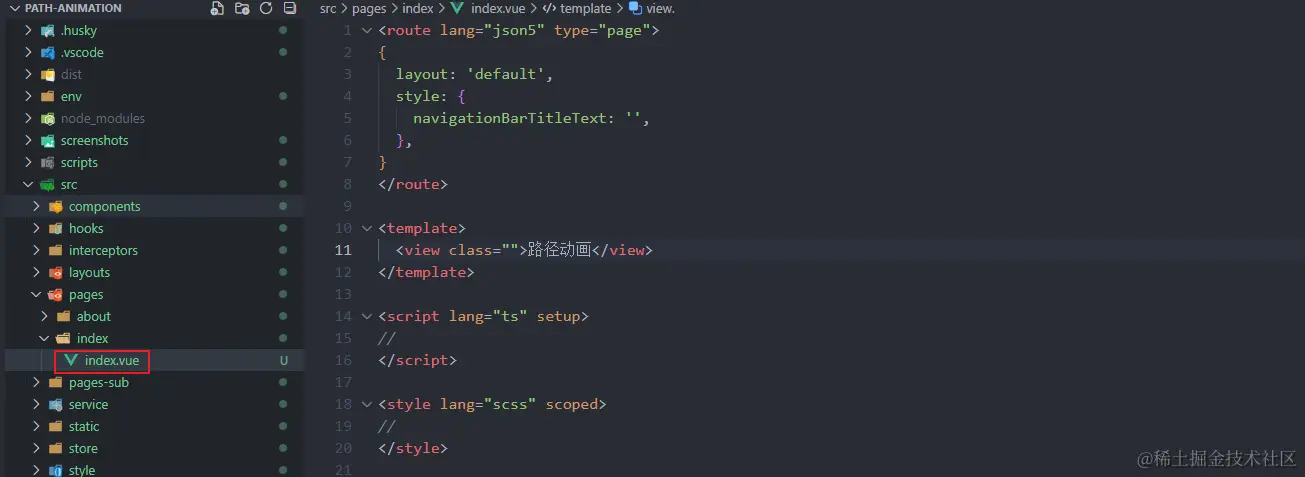The height and width of the screenshot is (477, 1305).
Task: Select the hooks folder label
Action: [x=86, y=228]
